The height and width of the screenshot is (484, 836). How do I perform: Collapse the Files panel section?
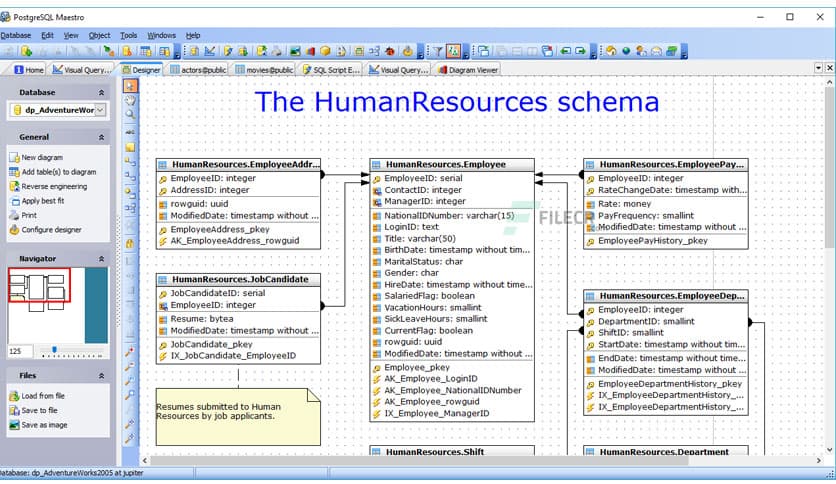(101, 376)
